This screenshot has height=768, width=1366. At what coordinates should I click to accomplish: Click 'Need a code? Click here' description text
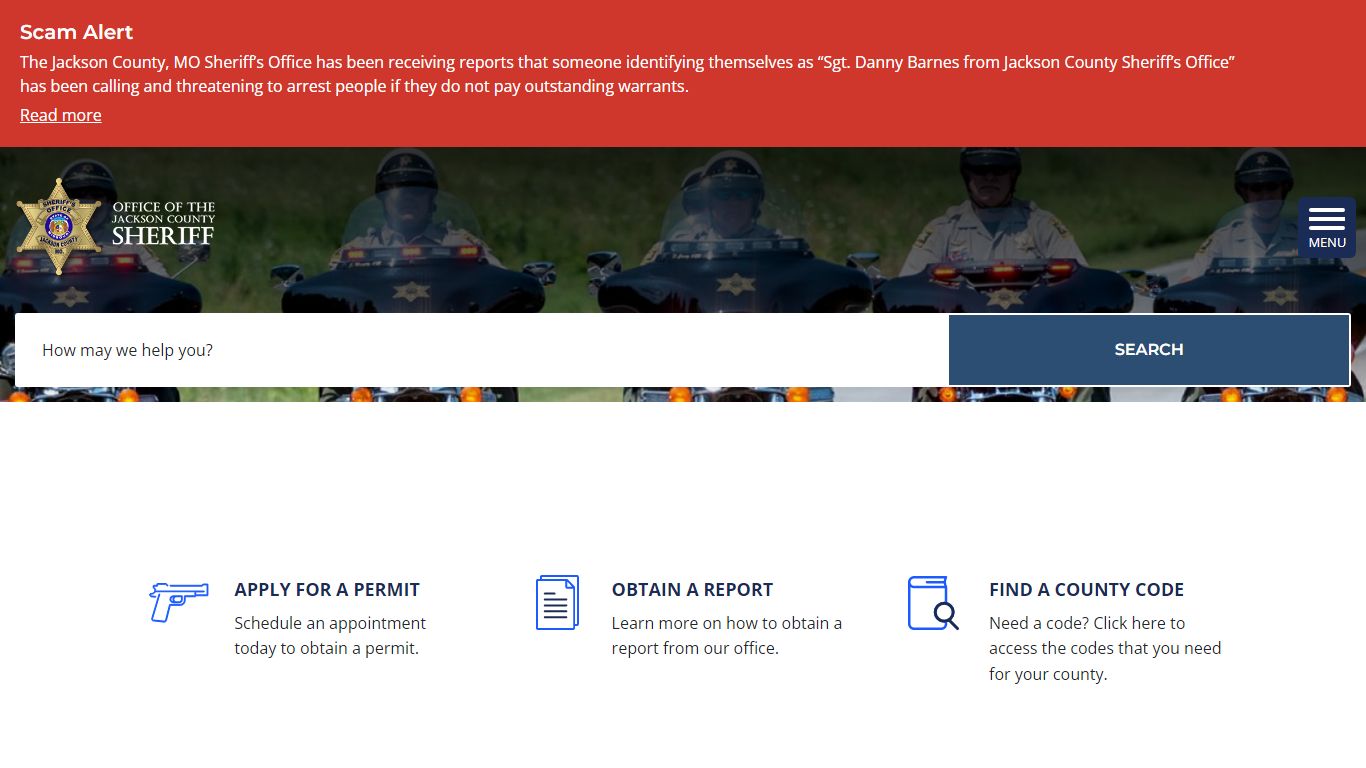pos(1105,648)
